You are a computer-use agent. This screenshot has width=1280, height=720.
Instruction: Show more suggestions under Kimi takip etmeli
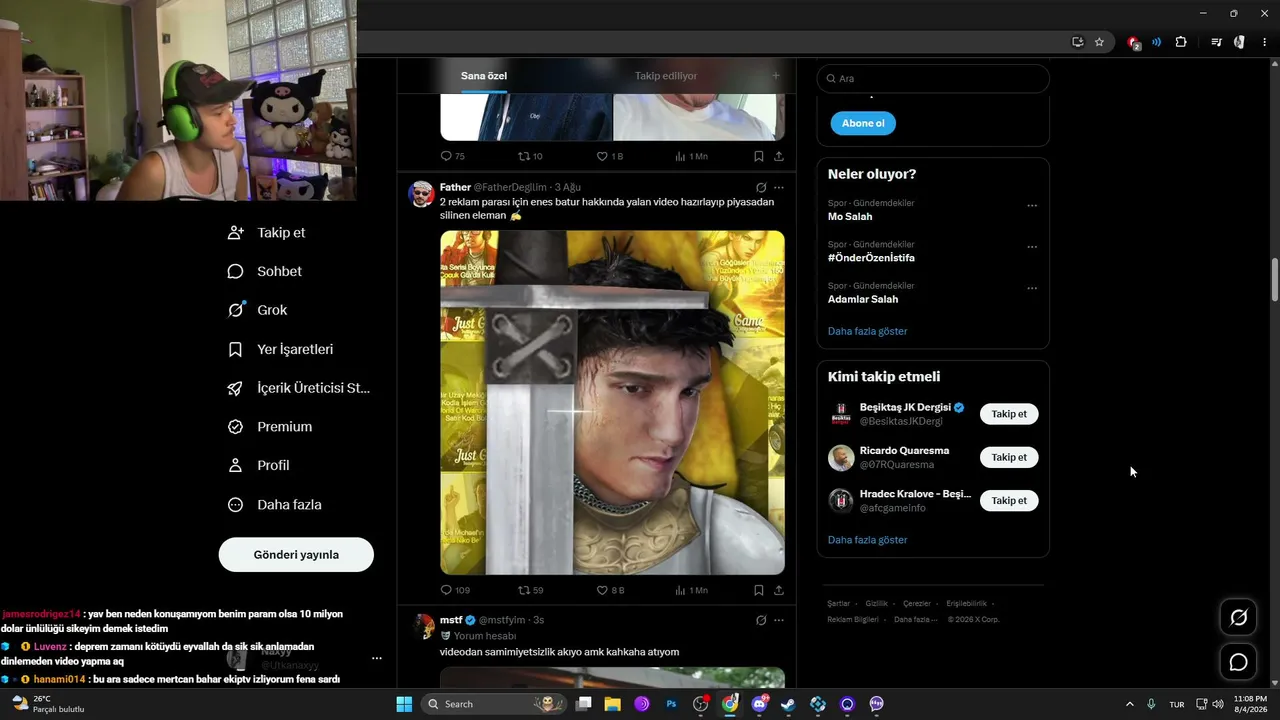(x=868, y=540)
